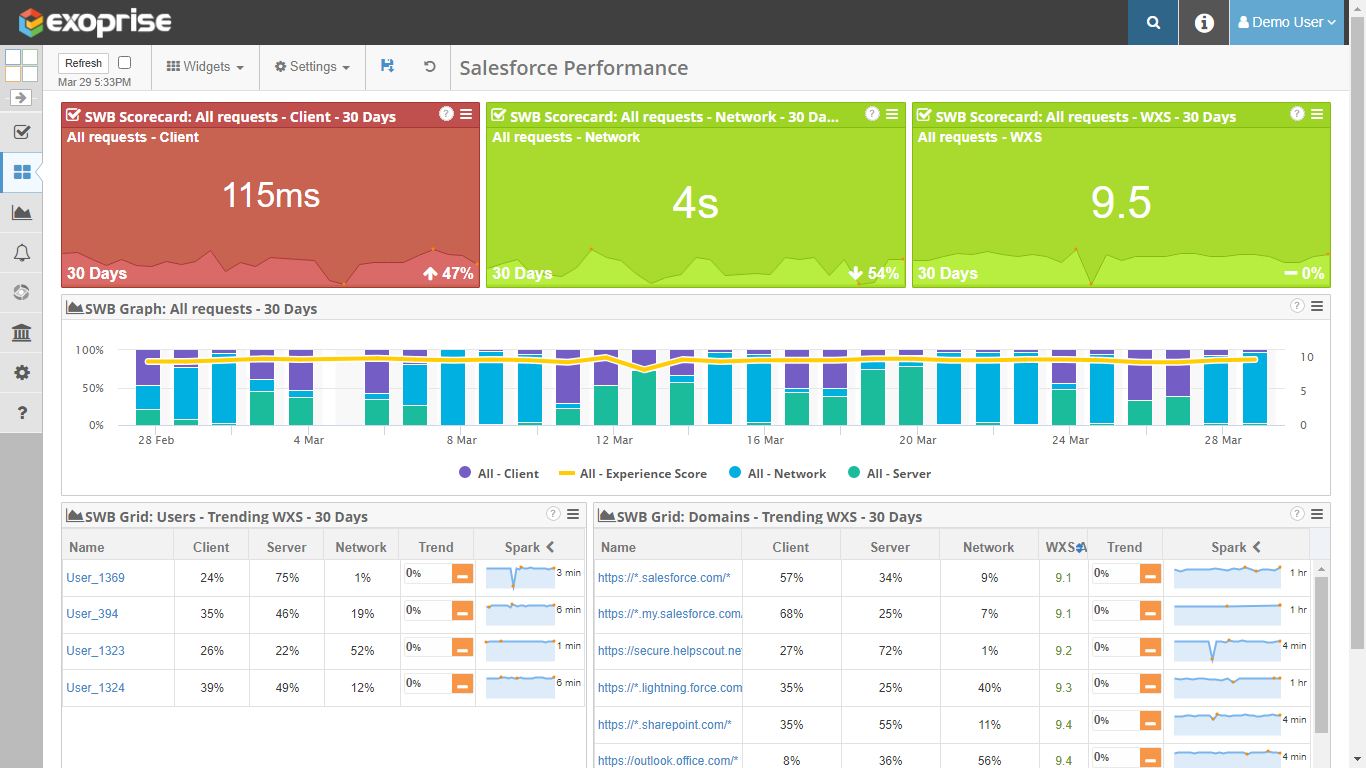Sort Users grid by Server column
This screenshot has height=768, width=1366.
coord(286,547)
